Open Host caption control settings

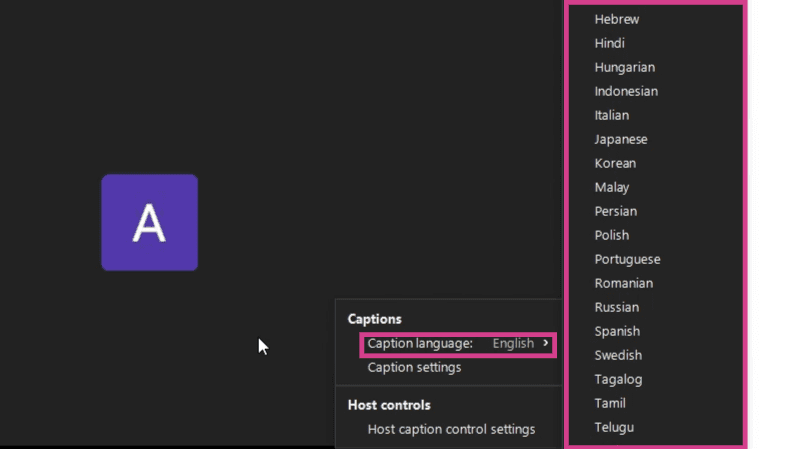tap(451, 429)
